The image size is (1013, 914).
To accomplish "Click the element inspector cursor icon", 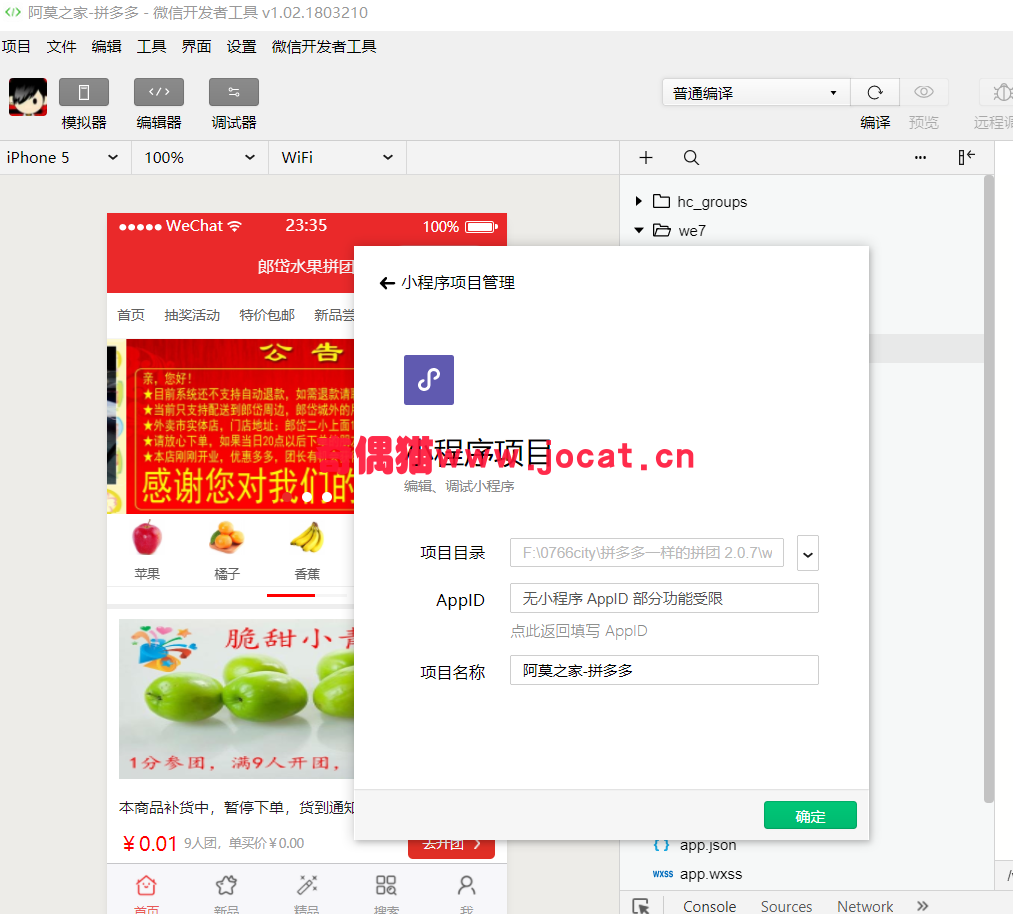I will 641,906.
